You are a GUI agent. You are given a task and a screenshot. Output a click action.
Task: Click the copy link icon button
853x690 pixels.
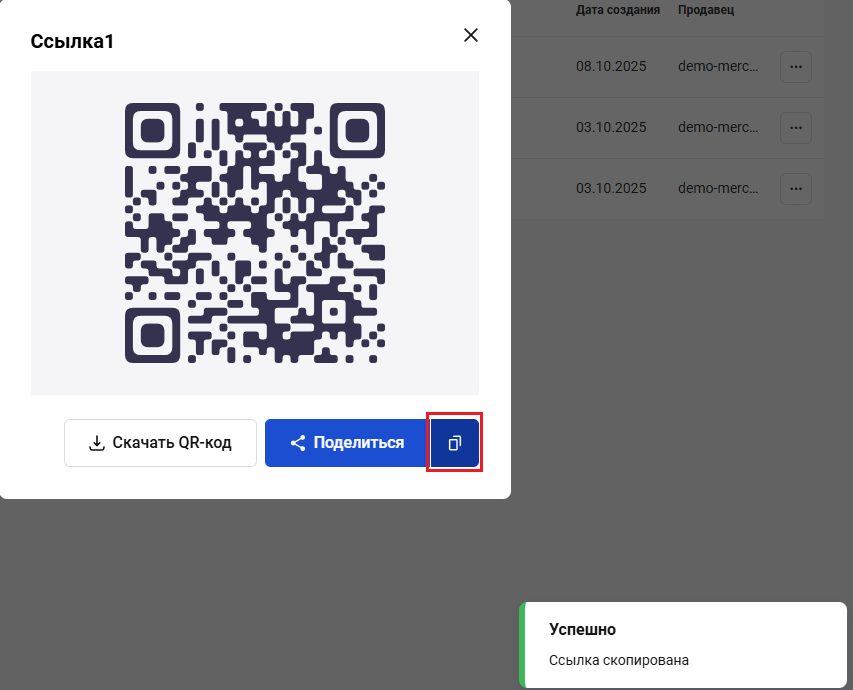[x=455, y=443]
